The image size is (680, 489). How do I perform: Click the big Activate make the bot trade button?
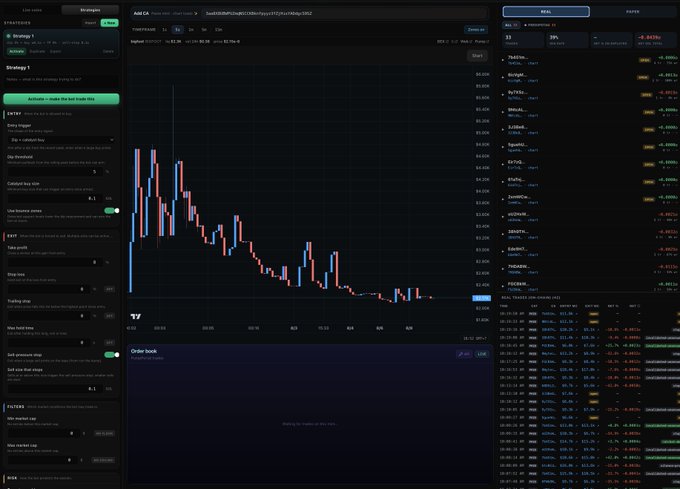coord(61,99)
